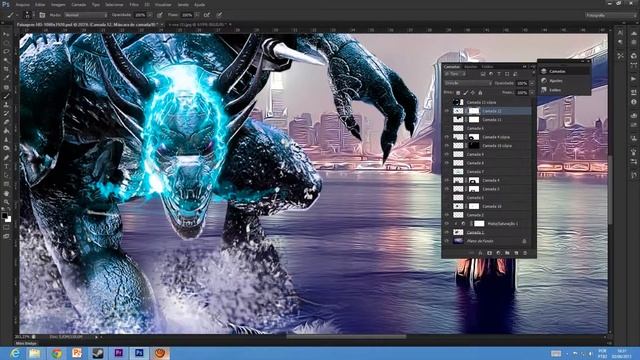Image resolution: width=640 pixels, height=360 pixels.
Task: Create a new layer icon
Action: [516, 253]
